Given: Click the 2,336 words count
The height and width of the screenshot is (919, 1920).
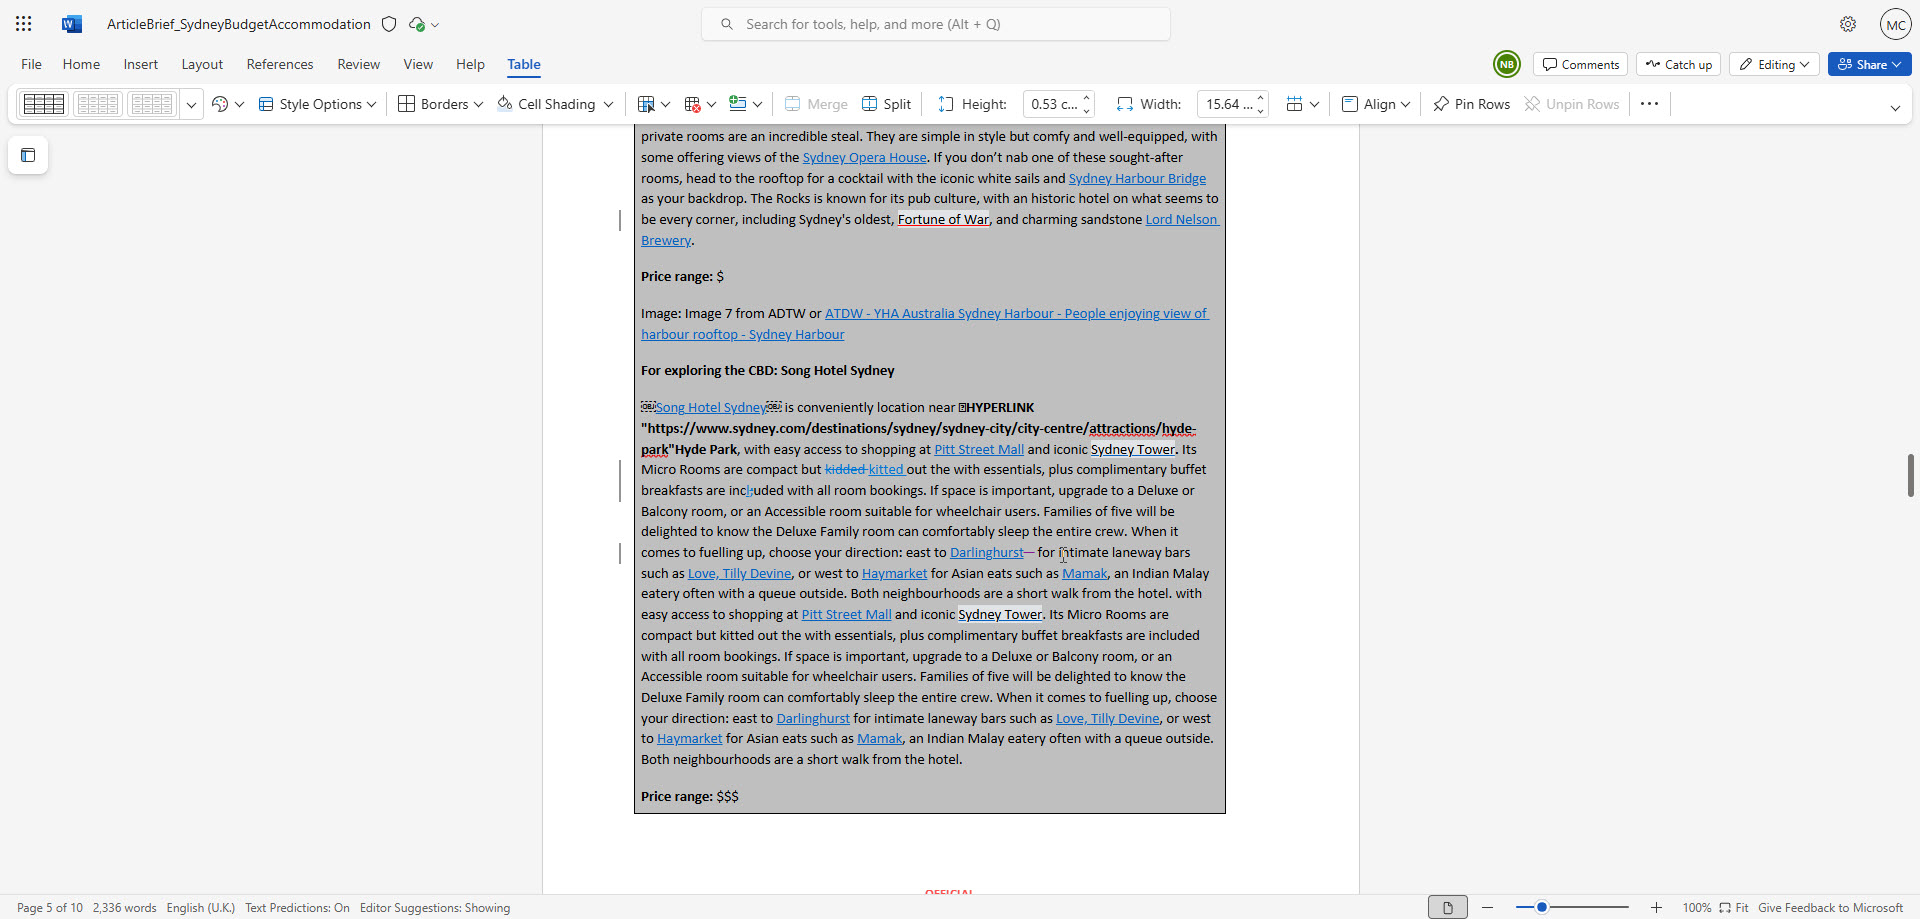Looking at the screenshot, I should (x=125, y=908).
